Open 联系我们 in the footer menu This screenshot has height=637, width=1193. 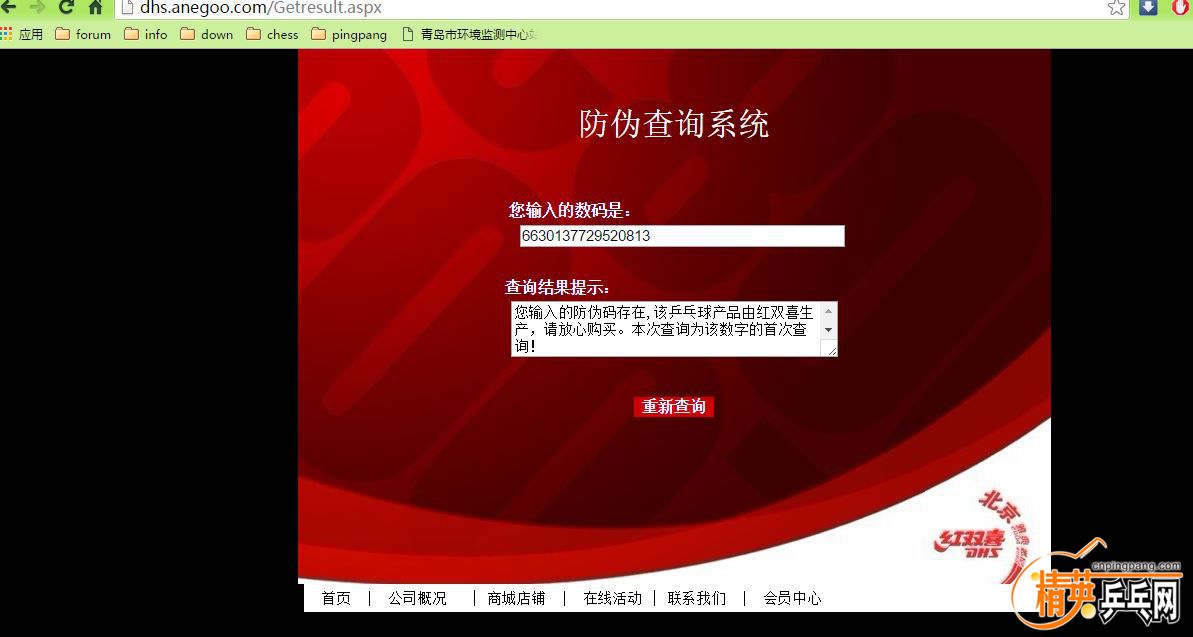[697, 598]
